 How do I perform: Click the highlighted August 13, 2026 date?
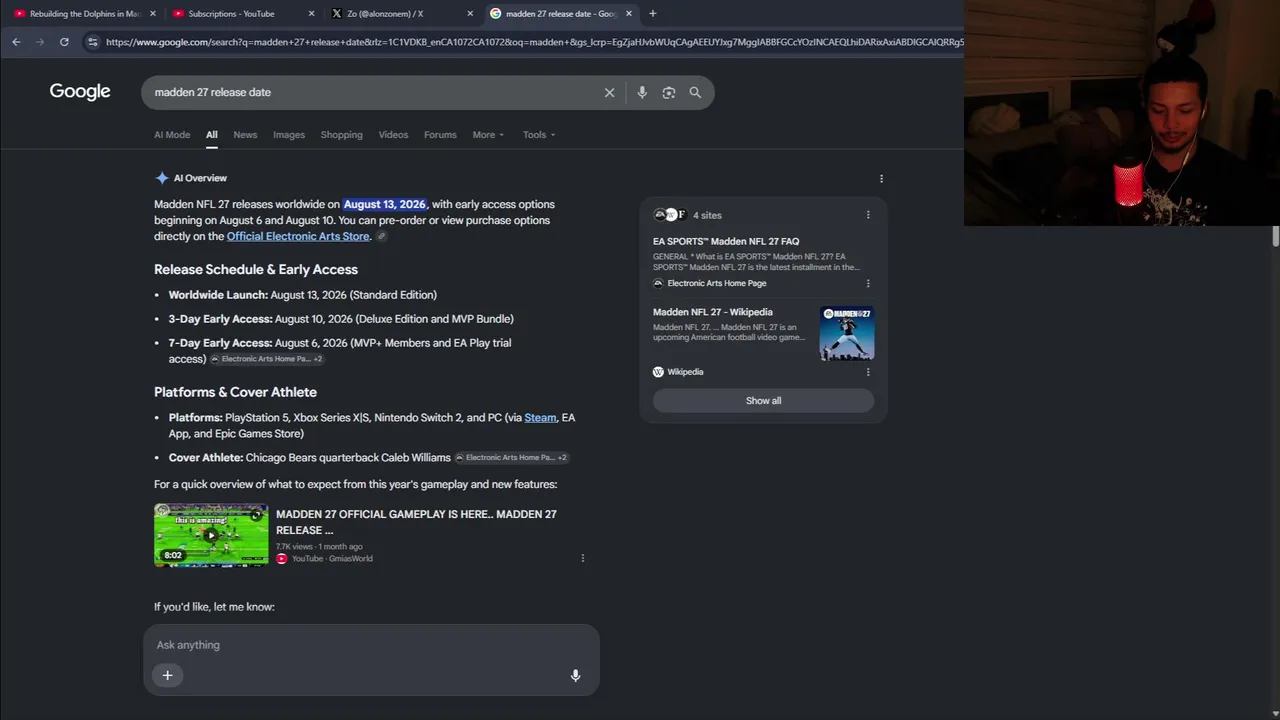(x=385, y=204)
